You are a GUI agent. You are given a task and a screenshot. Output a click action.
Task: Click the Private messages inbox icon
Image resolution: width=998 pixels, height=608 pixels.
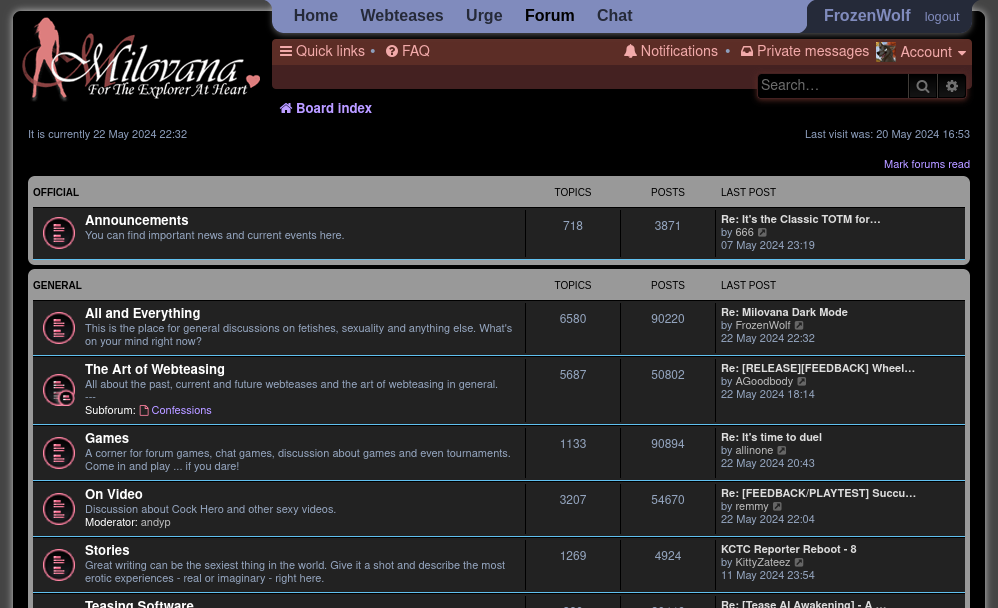tap(747, 51)
